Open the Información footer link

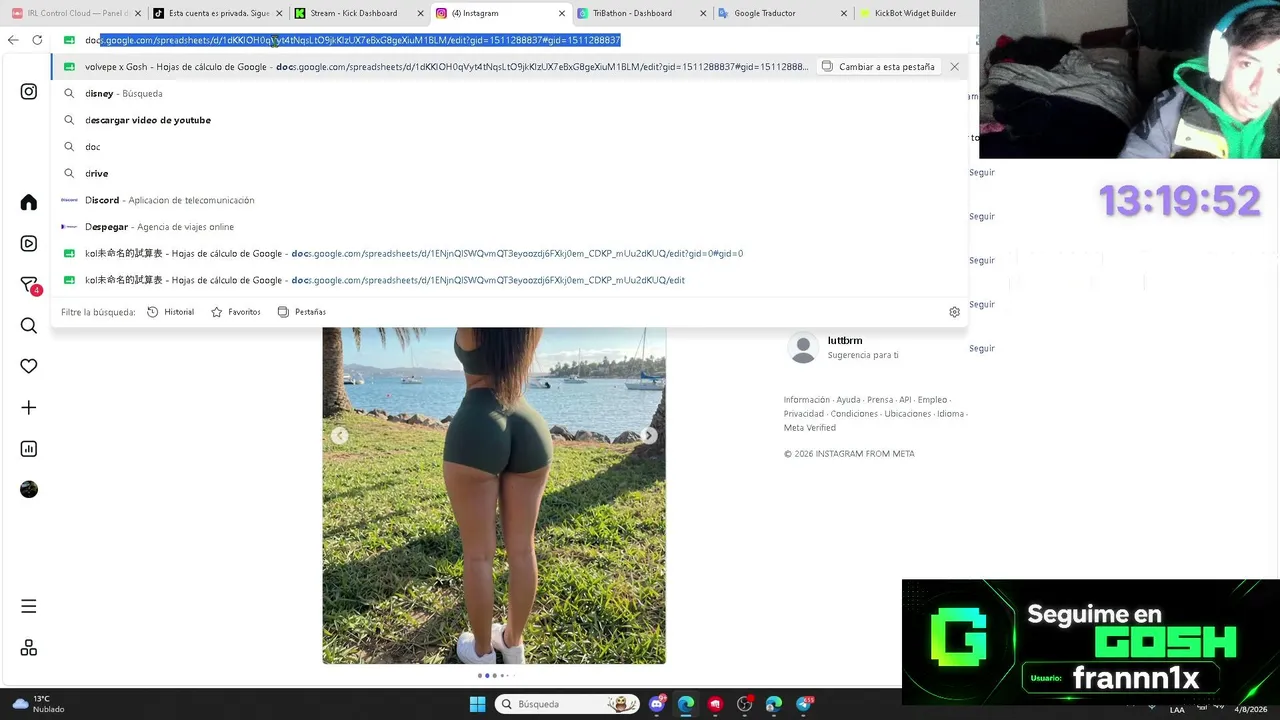807,400
